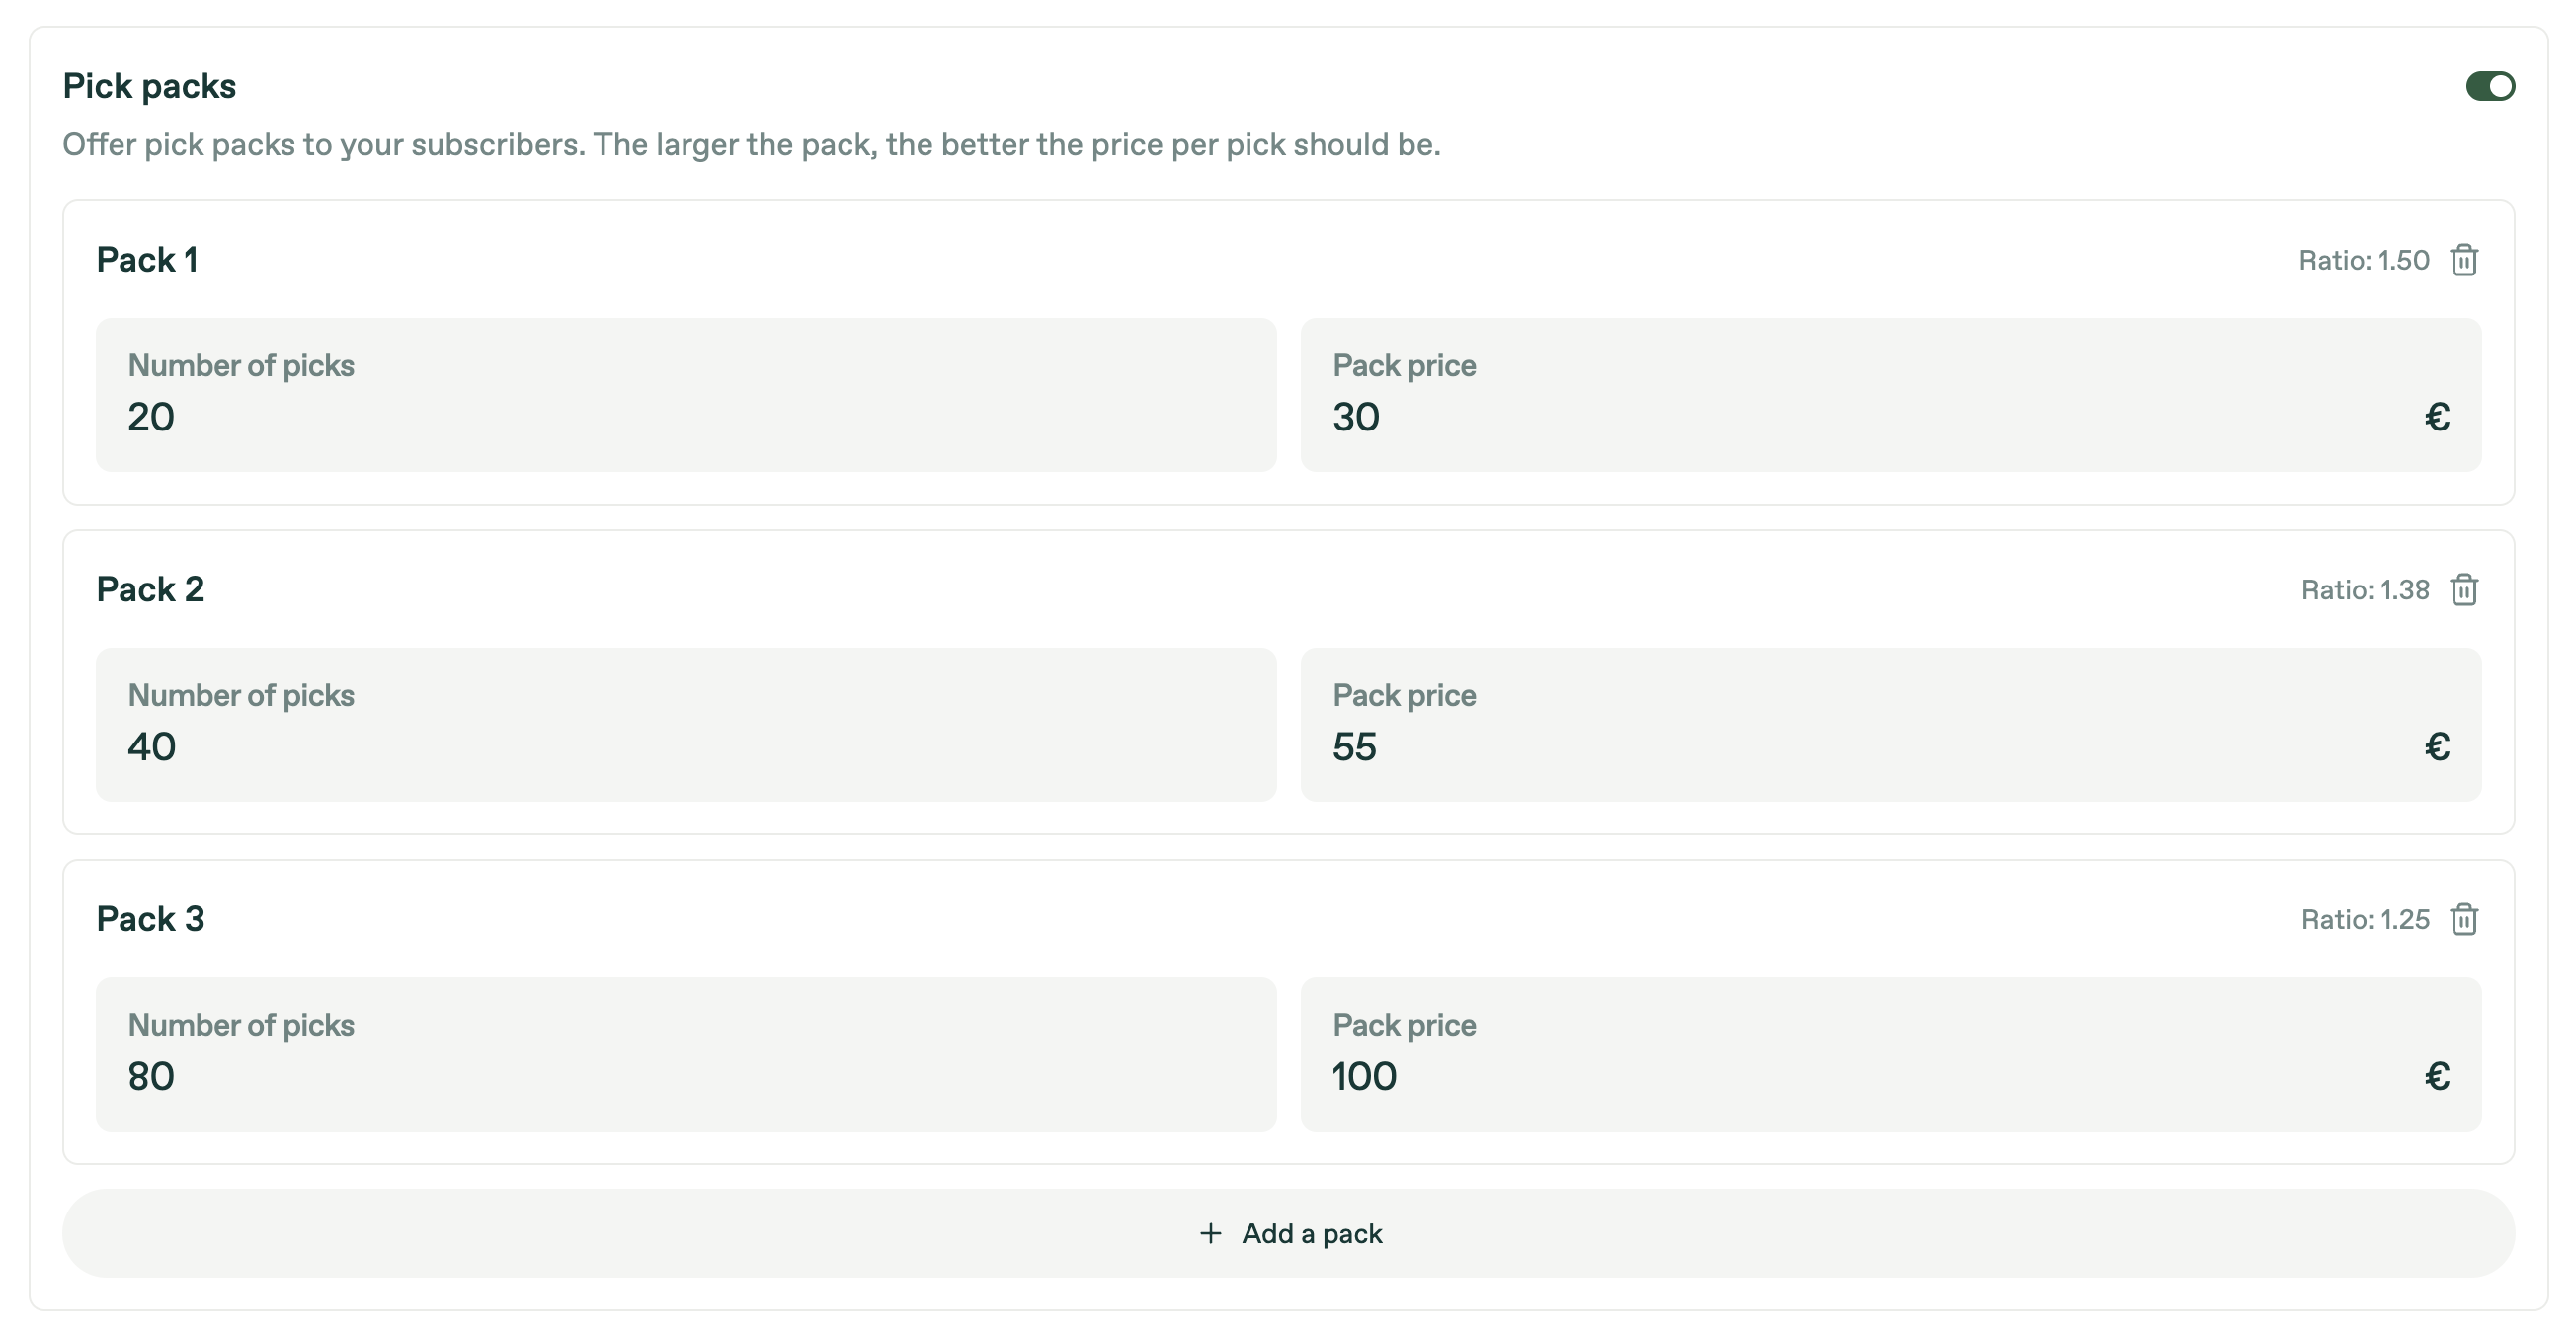Click the Ratio: 1.38 label
Screen dimensions: 2576x1329
click(x=2364, y=590)
